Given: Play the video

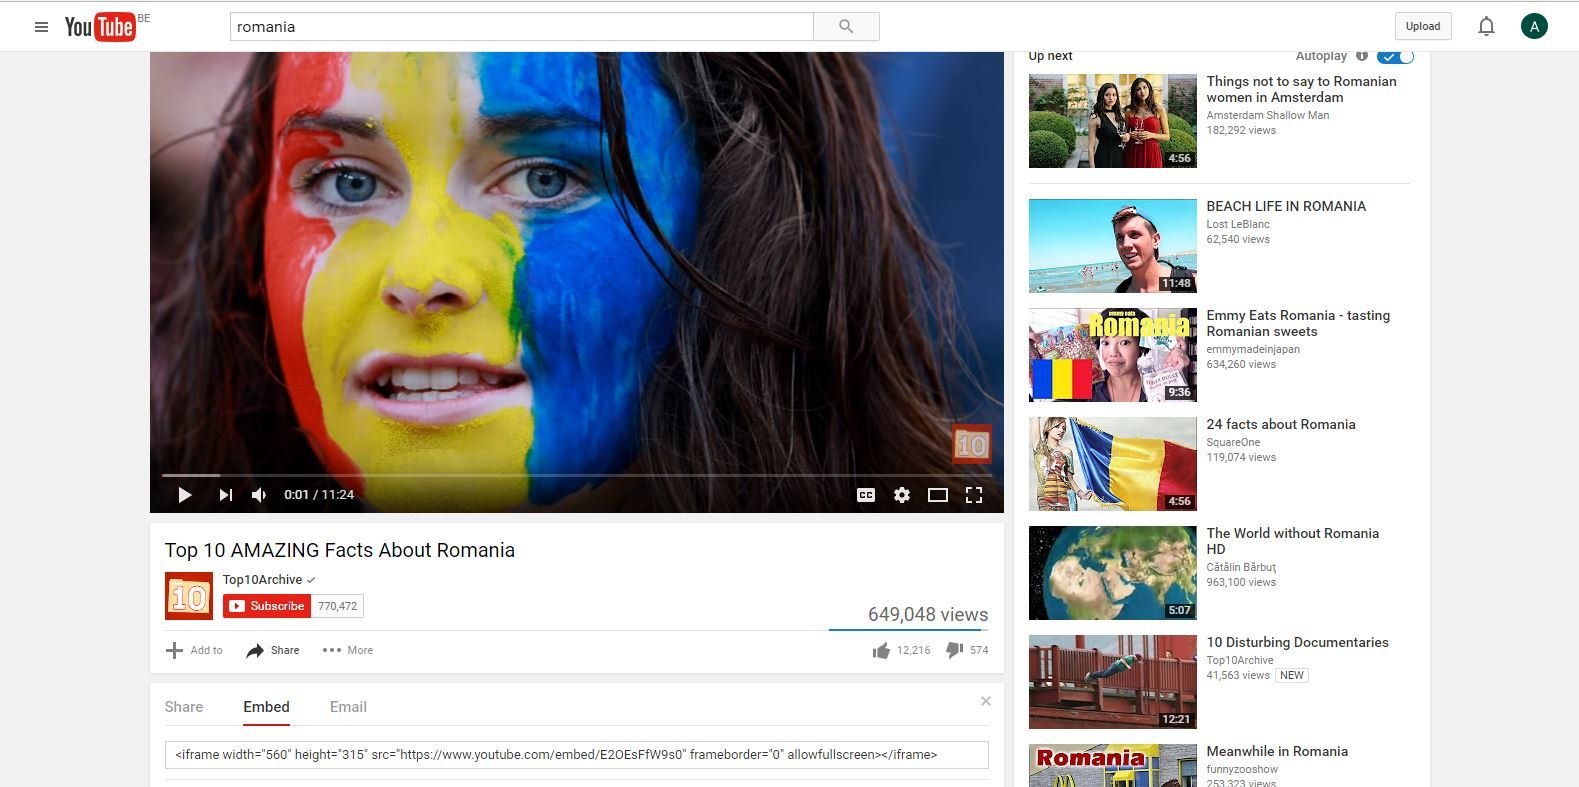Looking at the screenshot, I should coord(184,495).
